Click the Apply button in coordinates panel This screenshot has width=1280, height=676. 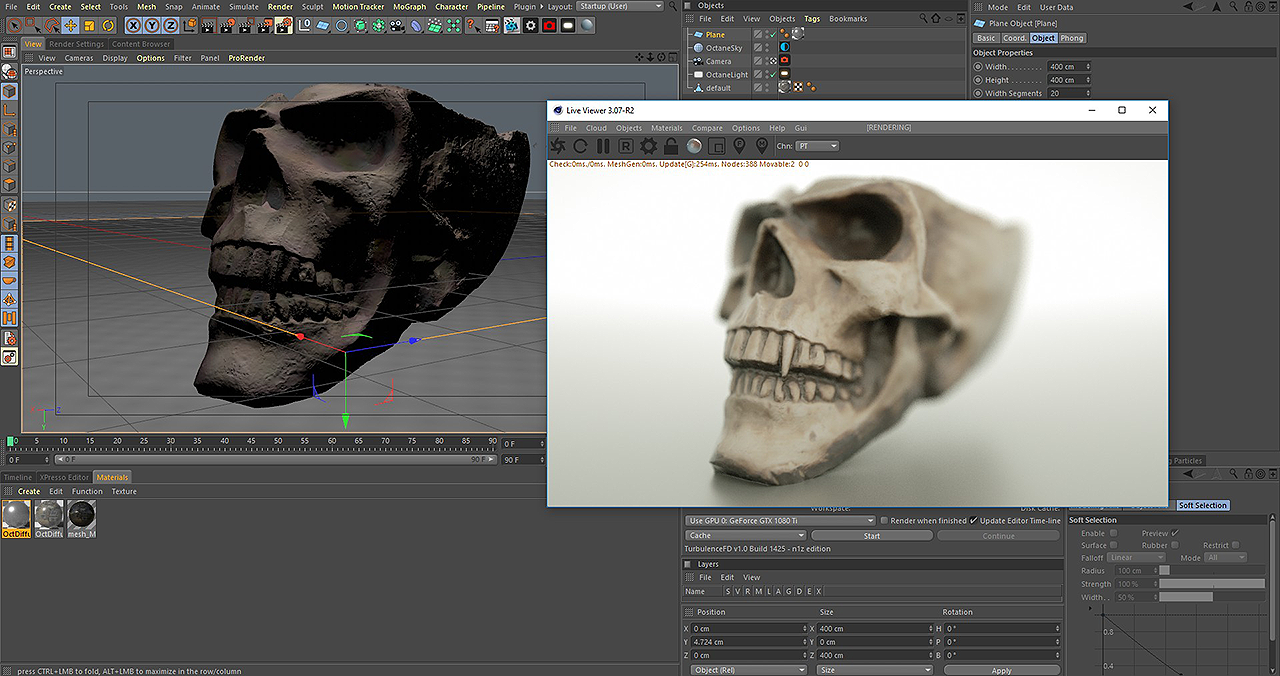1001,670
